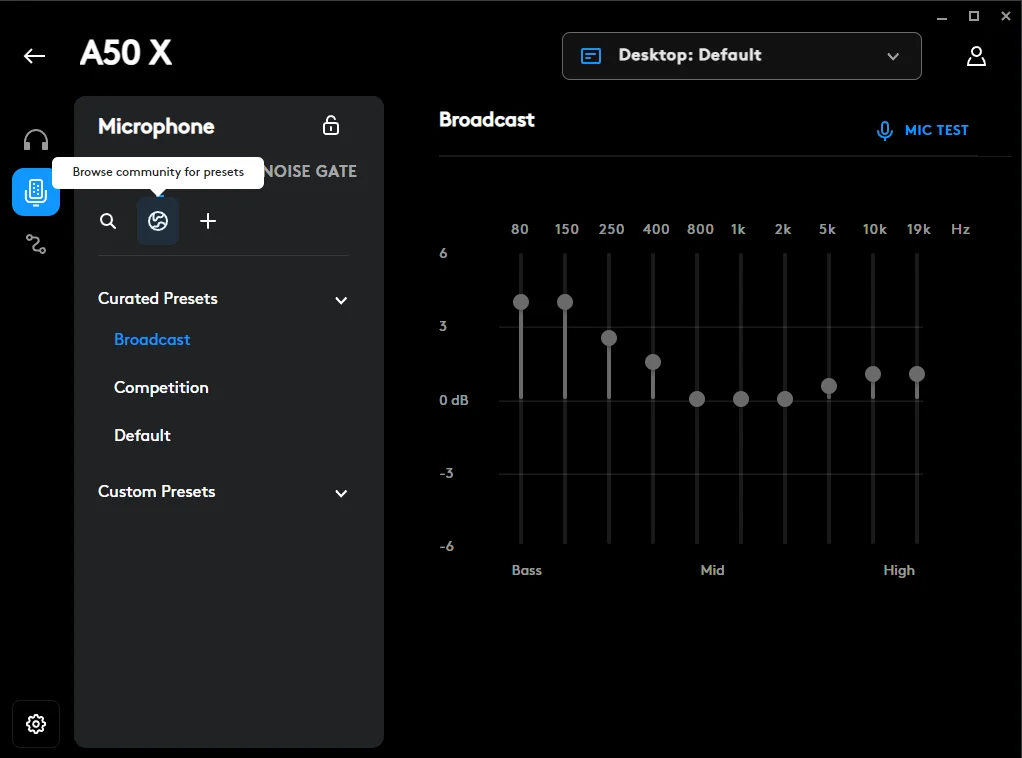Adjust the 150 Hz equalizer slider
1022x758 pixels.
coord(565,302)
